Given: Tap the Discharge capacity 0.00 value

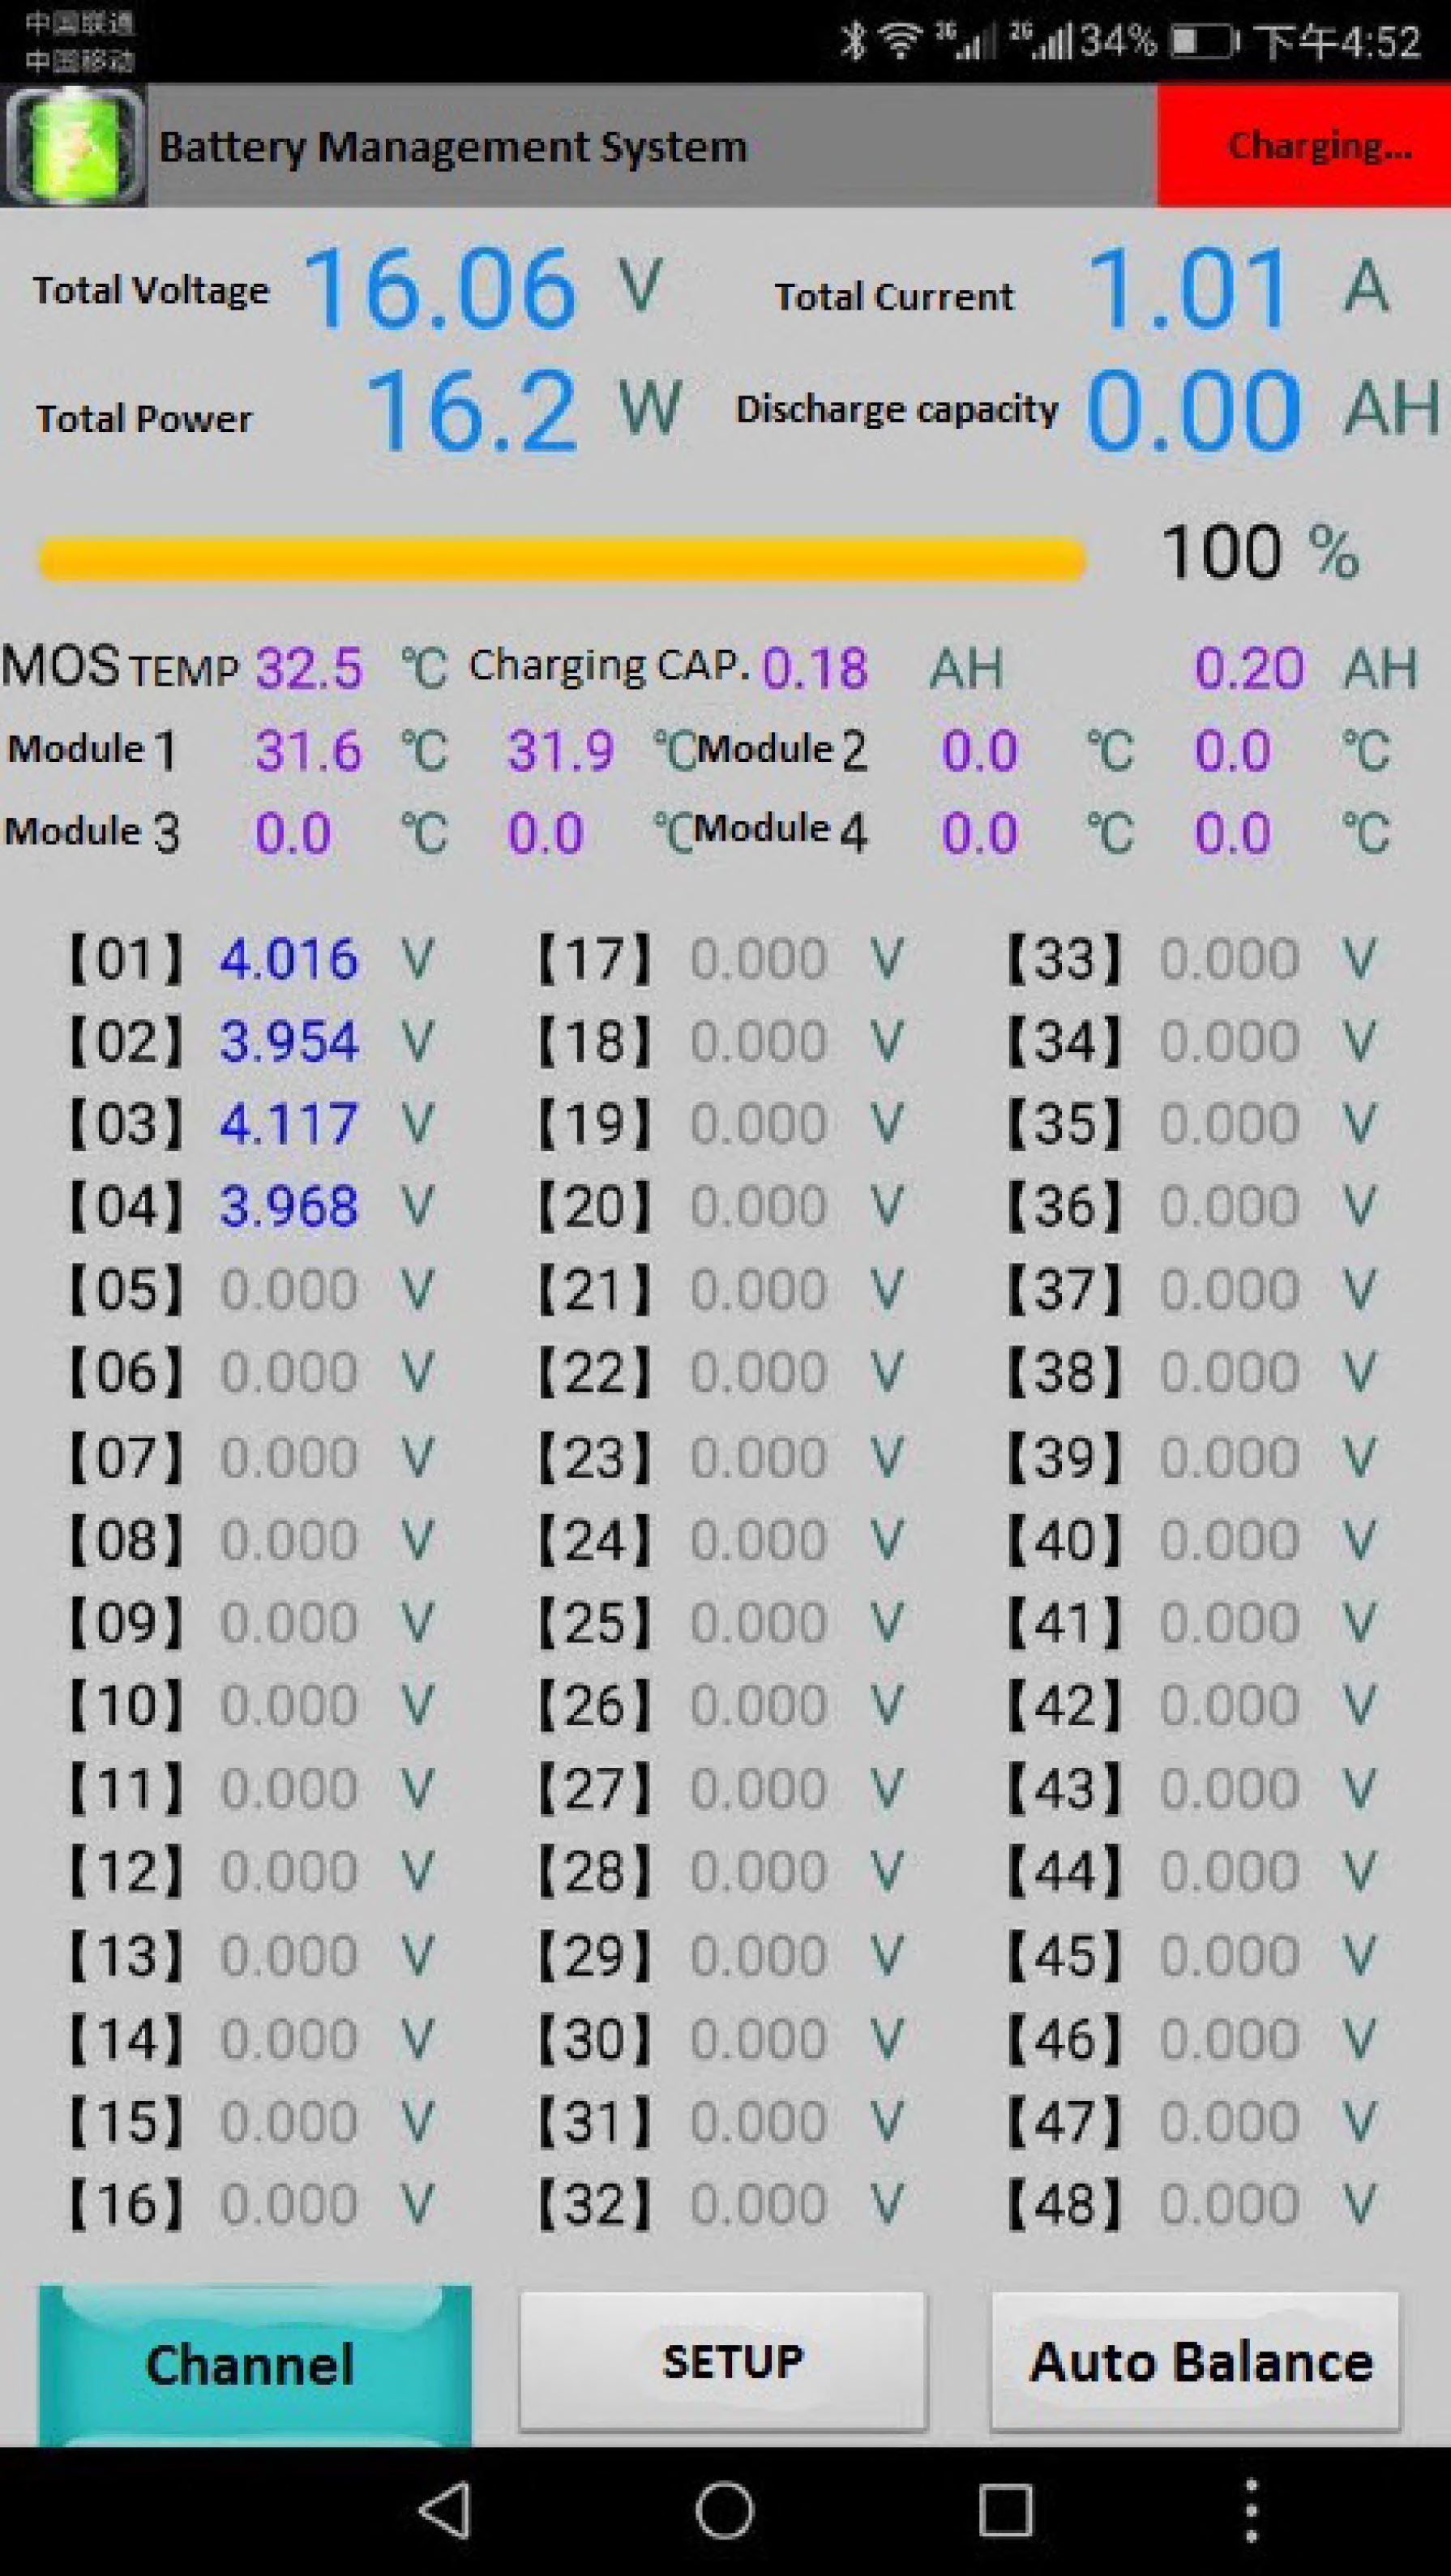Looking at the screenshot, I should pos(1192,411).
